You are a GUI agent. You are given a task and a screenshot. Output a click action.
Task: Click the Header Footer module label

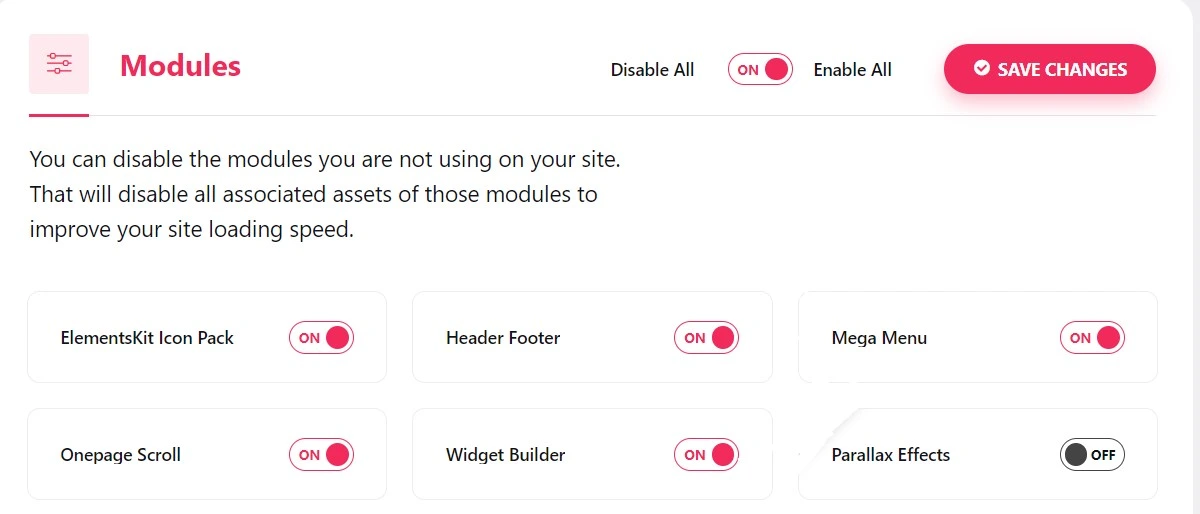[503, 338]
